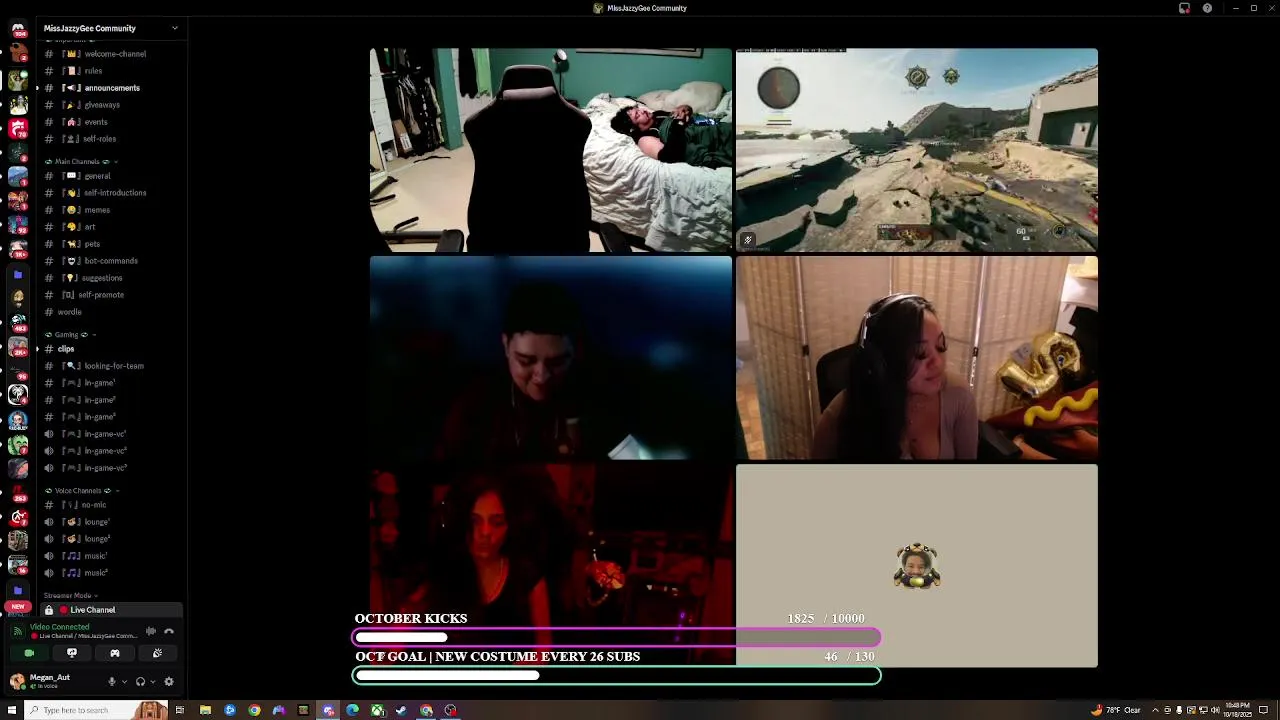Open Discord help

1207,8
